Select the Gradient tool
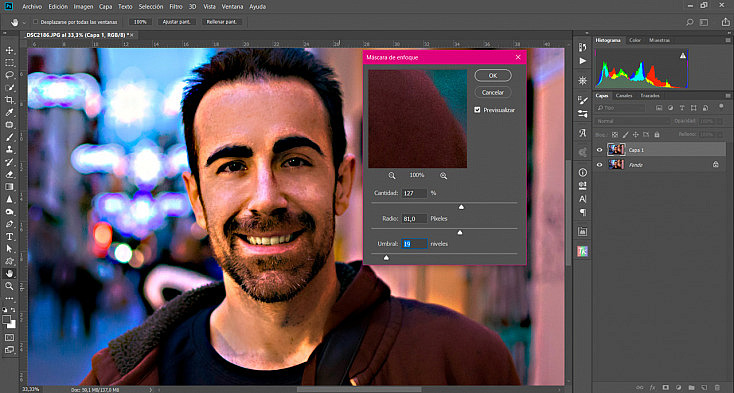 [x=9, y=187]
